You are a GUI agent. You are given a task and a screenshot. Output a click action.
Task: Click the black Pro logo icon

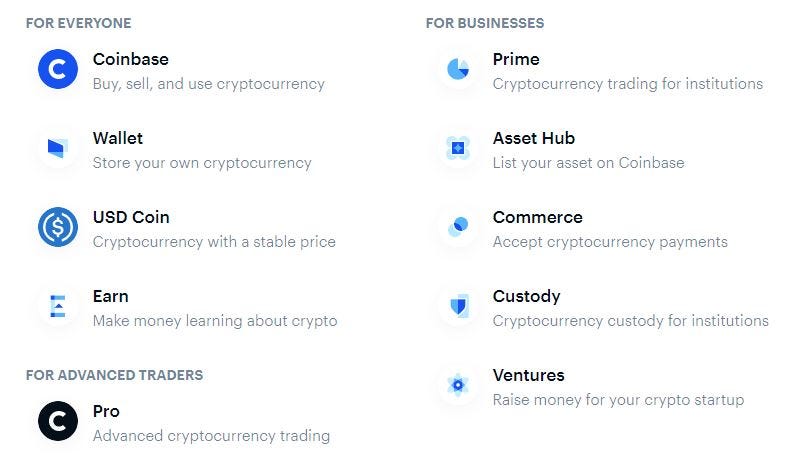[58, 421]
